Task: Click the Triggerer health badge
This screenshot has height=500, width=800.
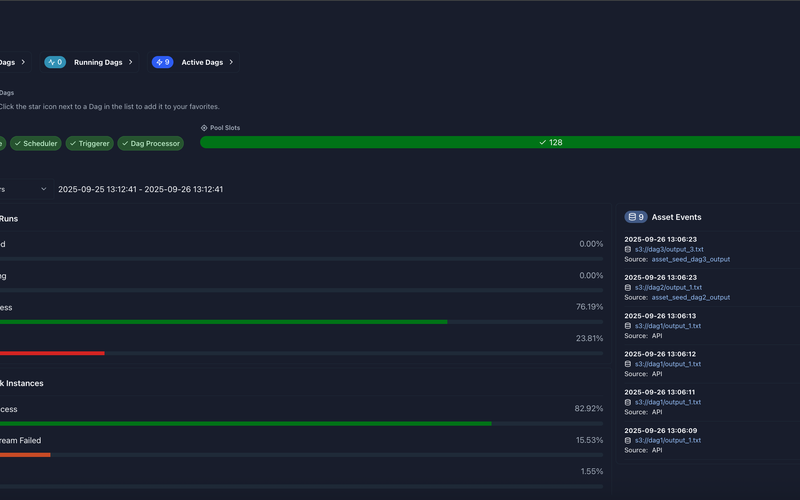Action: (89, 143)
